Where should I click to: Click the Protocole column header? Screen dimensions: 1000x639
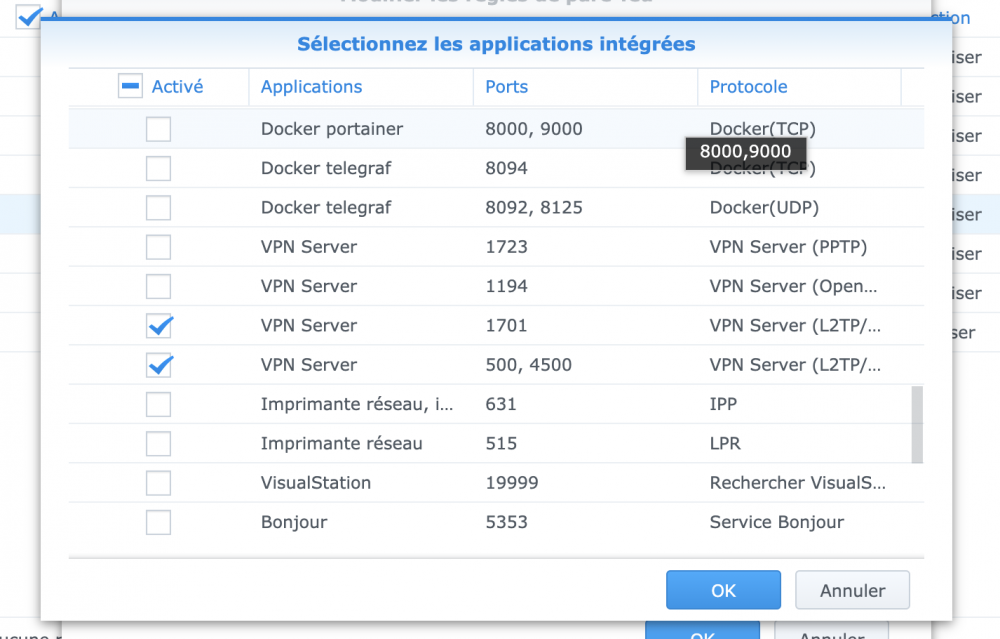click(x=748, y=87)
